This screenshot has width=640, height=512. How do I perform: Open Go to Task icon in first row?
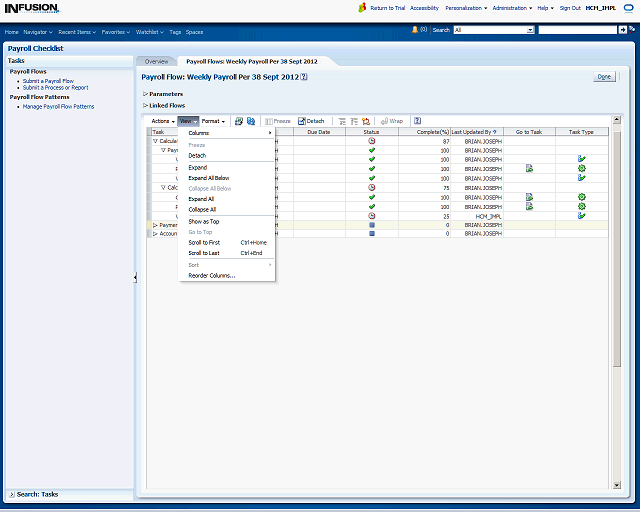point(529,169)
